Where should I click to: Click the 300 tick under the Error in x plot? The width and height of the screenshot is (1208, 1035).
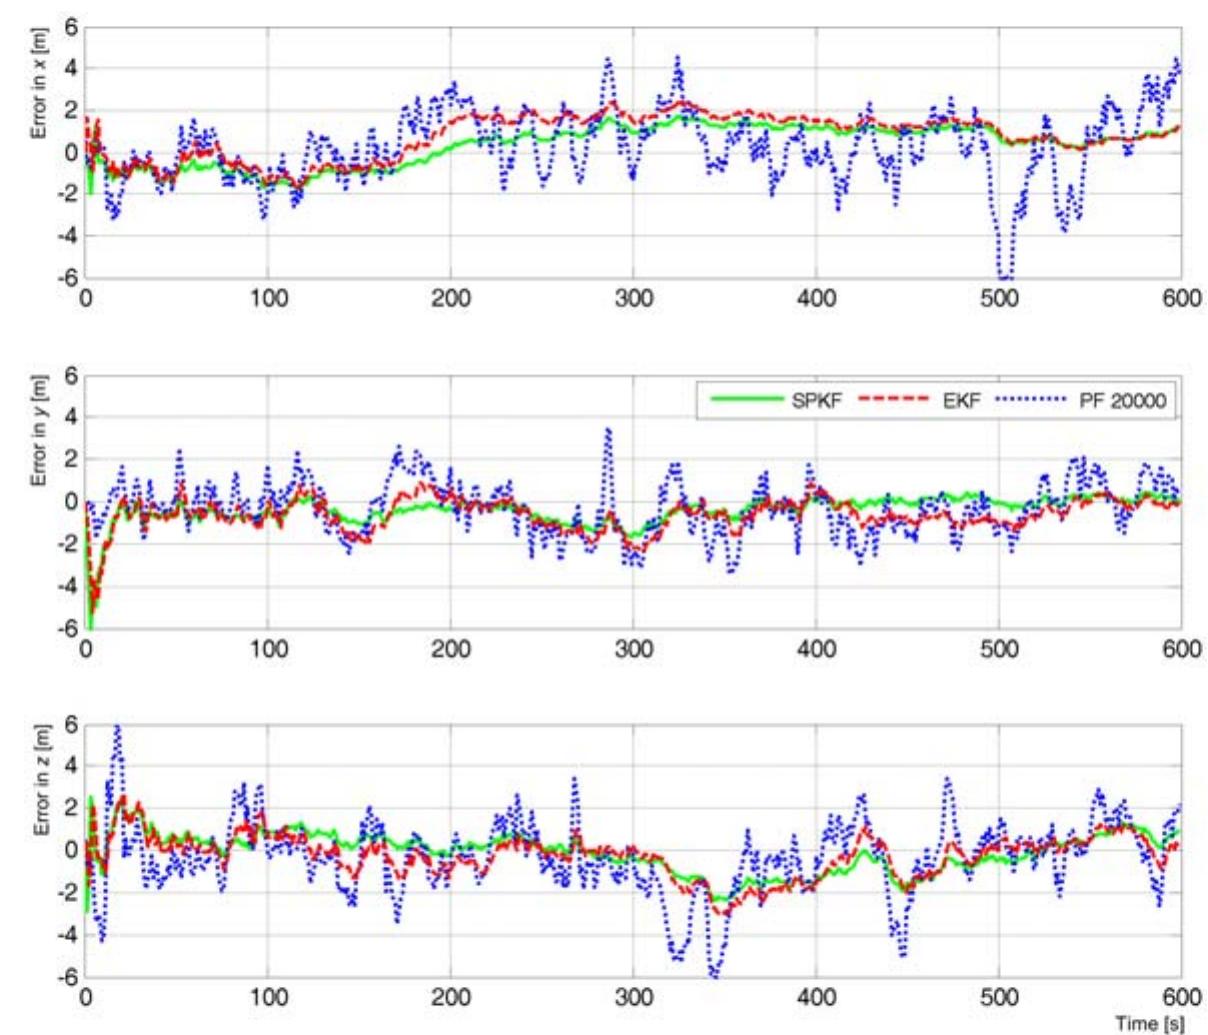pyautogui.click(x=634, y=300)
